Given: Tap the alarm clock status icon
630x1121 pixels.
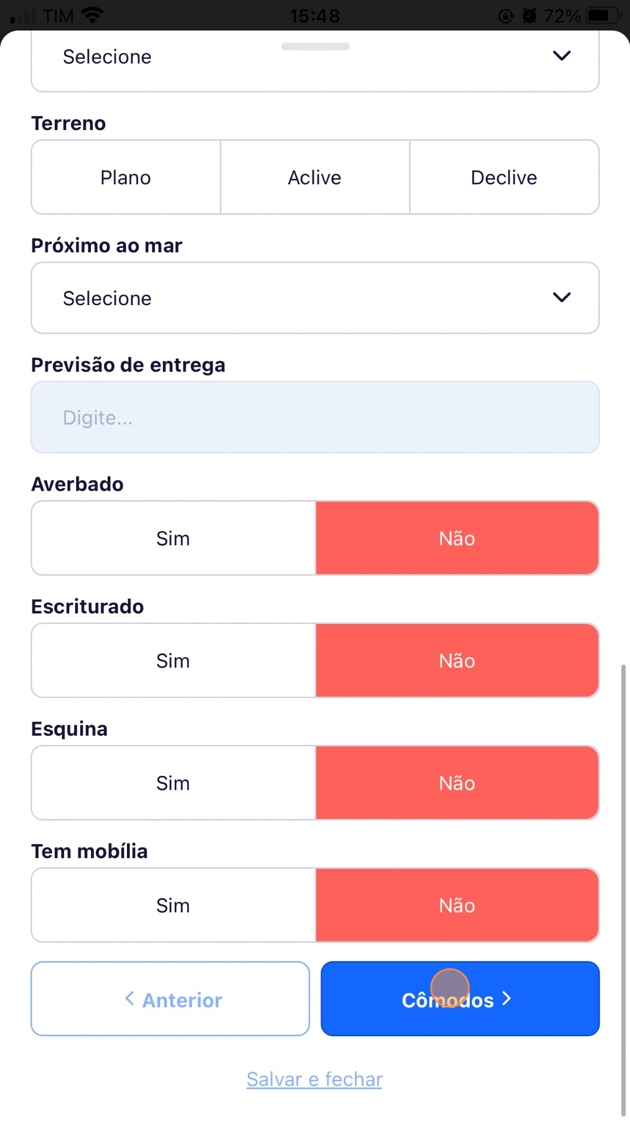Looking at the screenshot, I should pos(529,16).
